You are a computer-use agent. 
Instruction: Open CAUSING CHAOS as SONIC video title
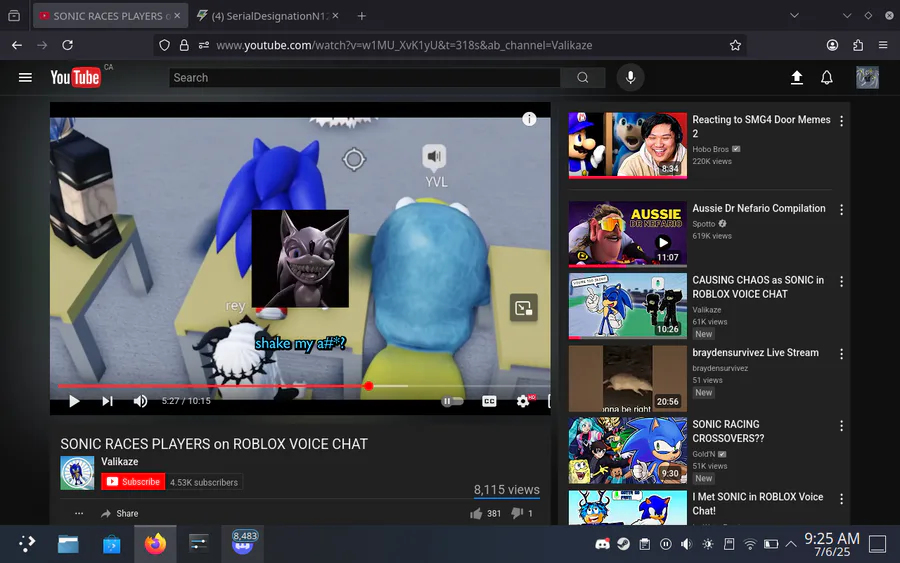point(758,287)
